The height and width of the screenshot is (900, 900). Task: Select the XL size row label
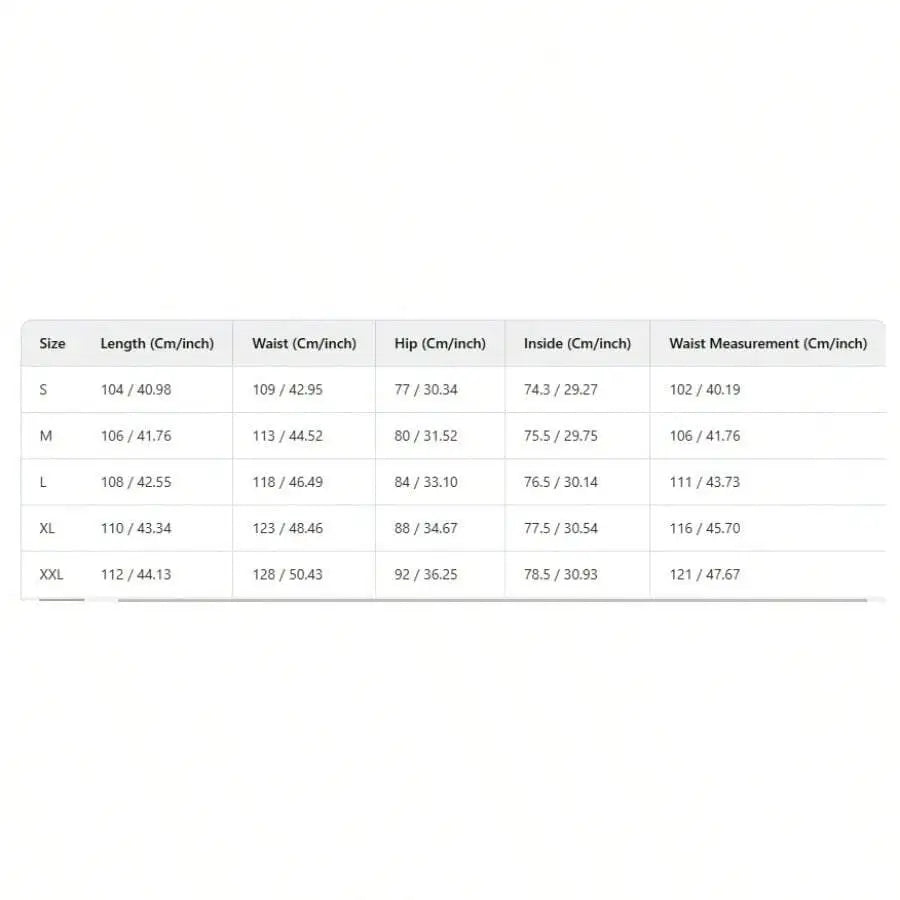pos(47,528)
